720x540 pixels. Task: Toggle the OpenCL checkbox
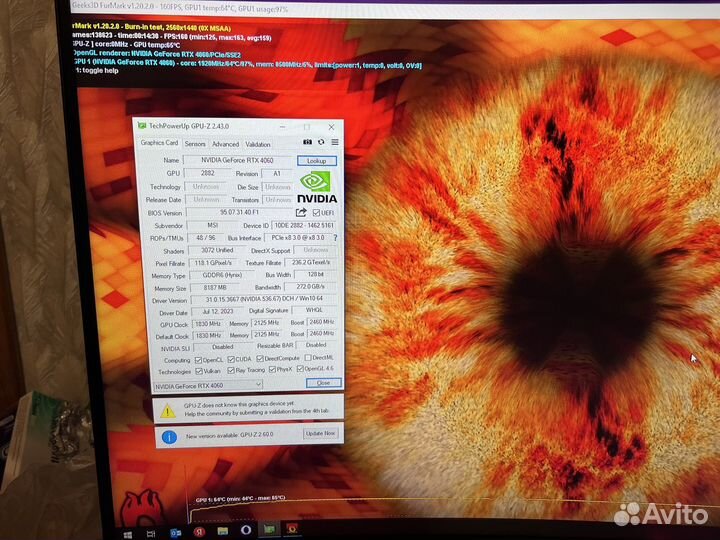(x=198, y=360)
